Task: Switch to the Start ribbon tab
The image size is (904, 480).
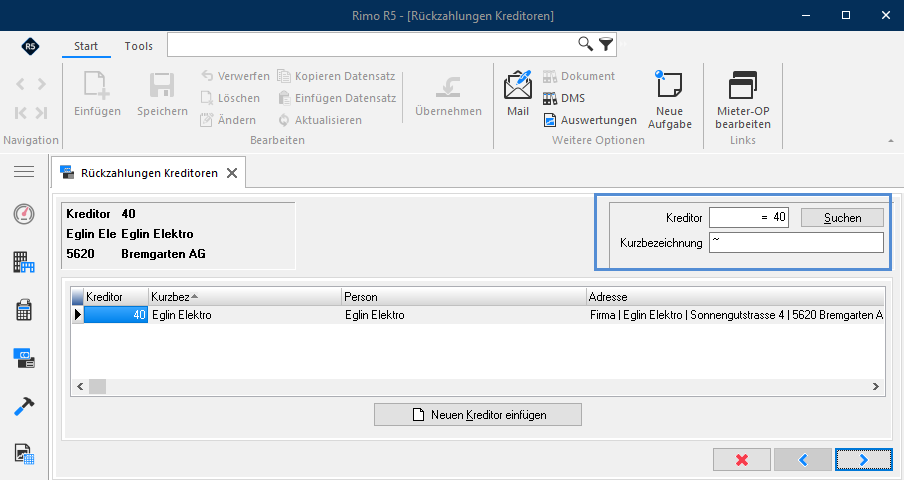Action: pos(86,46)
